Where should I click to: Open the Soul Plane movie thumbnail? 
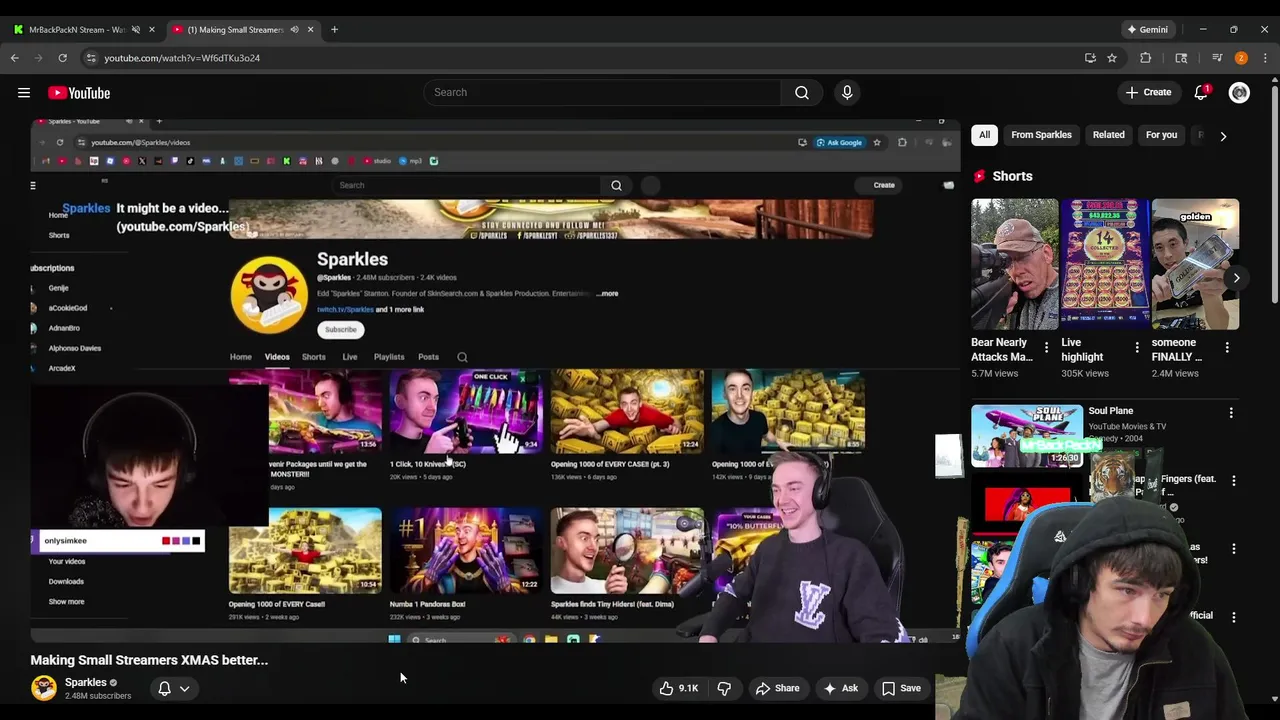[x=1027, y=436]
